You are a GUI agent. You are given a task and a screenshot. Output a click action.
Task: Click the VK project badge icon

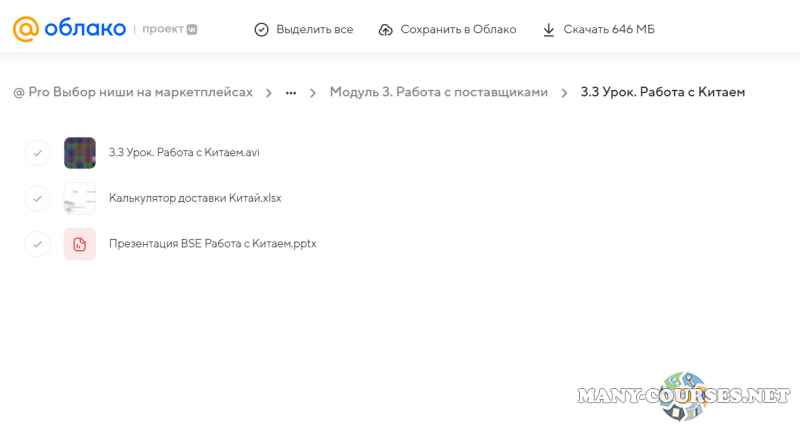point(192,30)
